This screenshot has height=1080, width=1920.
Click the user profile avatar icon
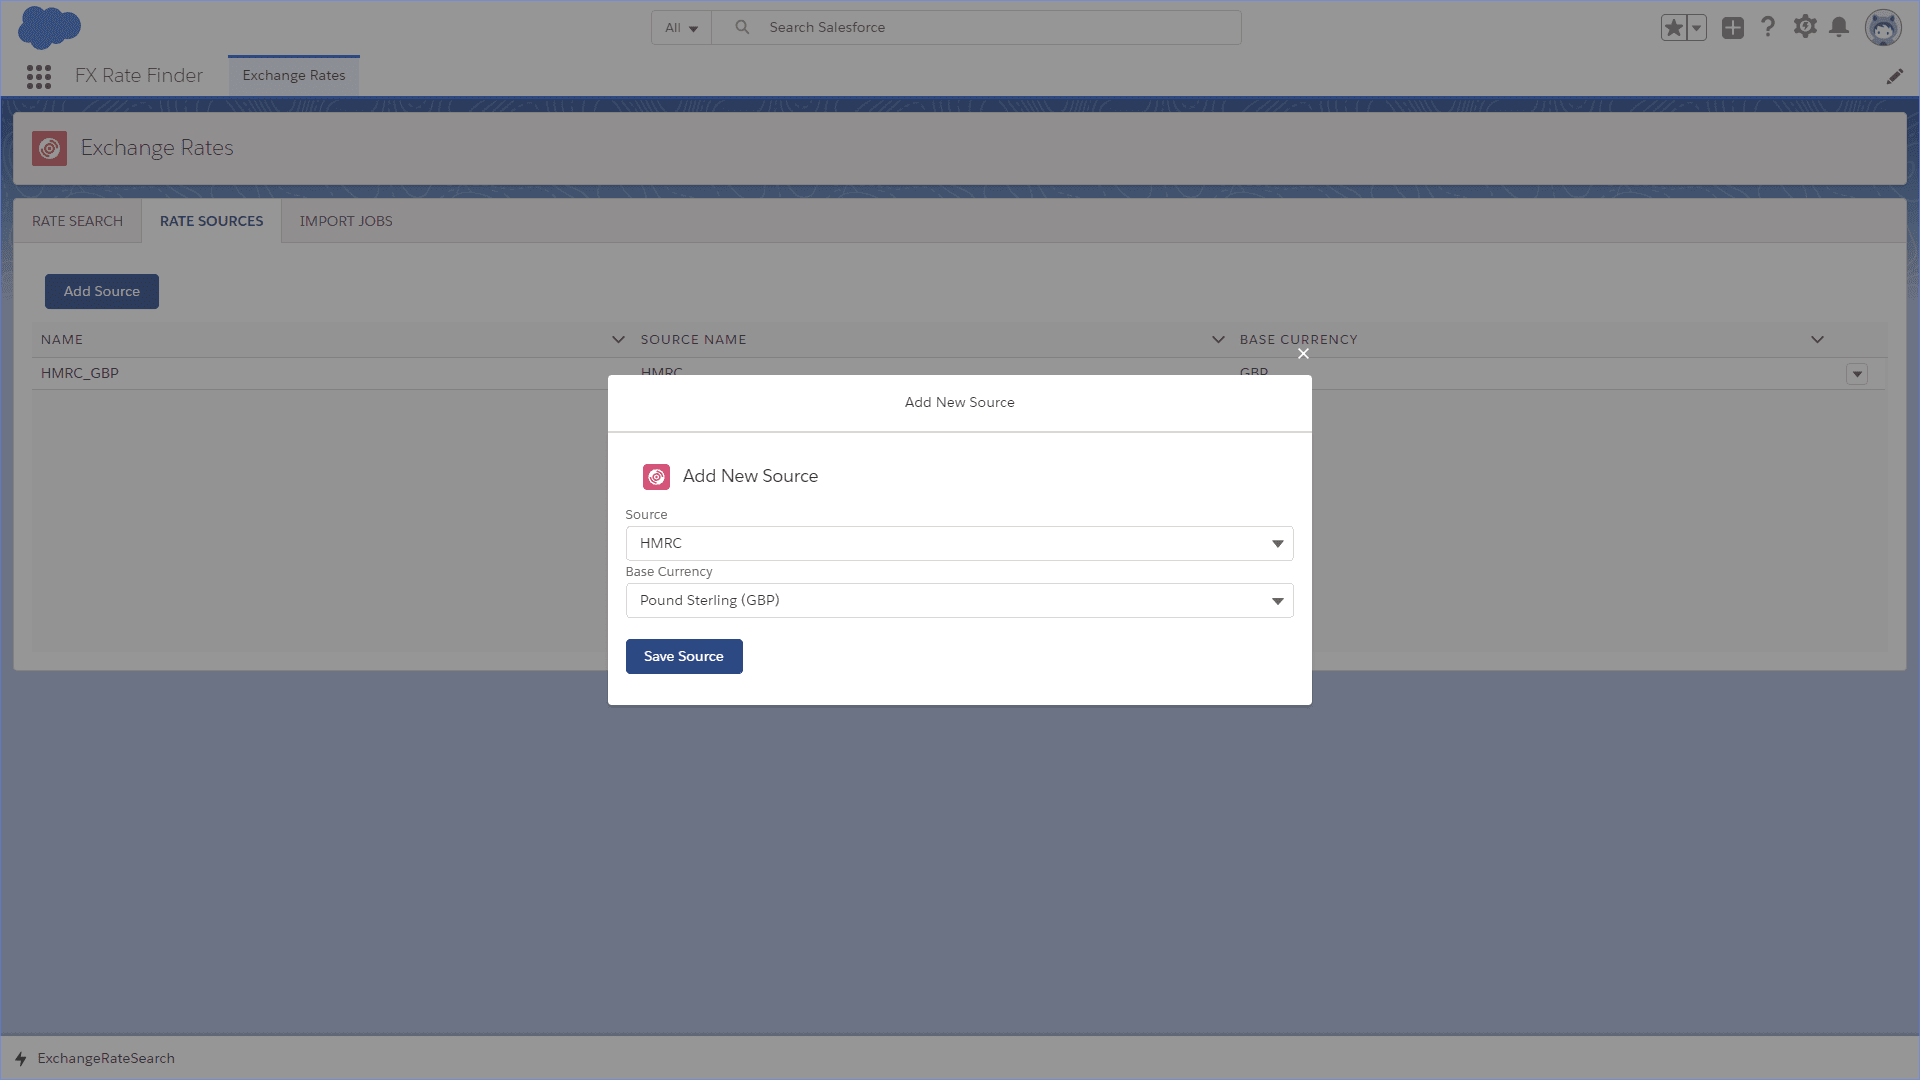pos(1883,28)
